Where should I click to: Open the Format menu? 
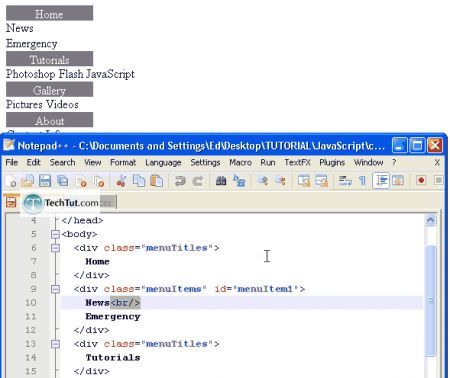123,162
